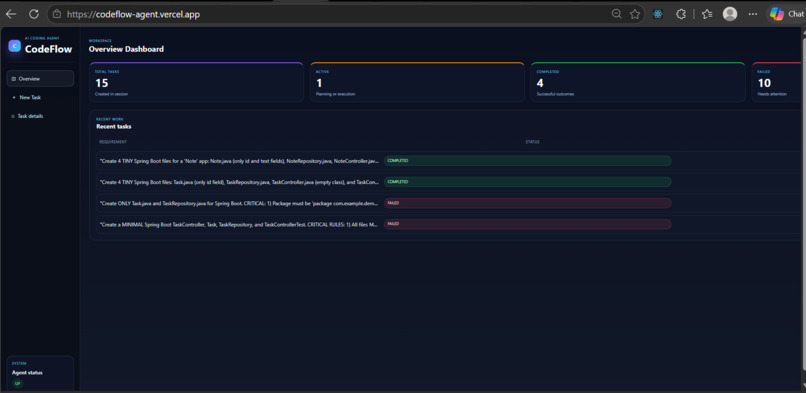Click the zoom out magnifier icon

coord(616,14)
